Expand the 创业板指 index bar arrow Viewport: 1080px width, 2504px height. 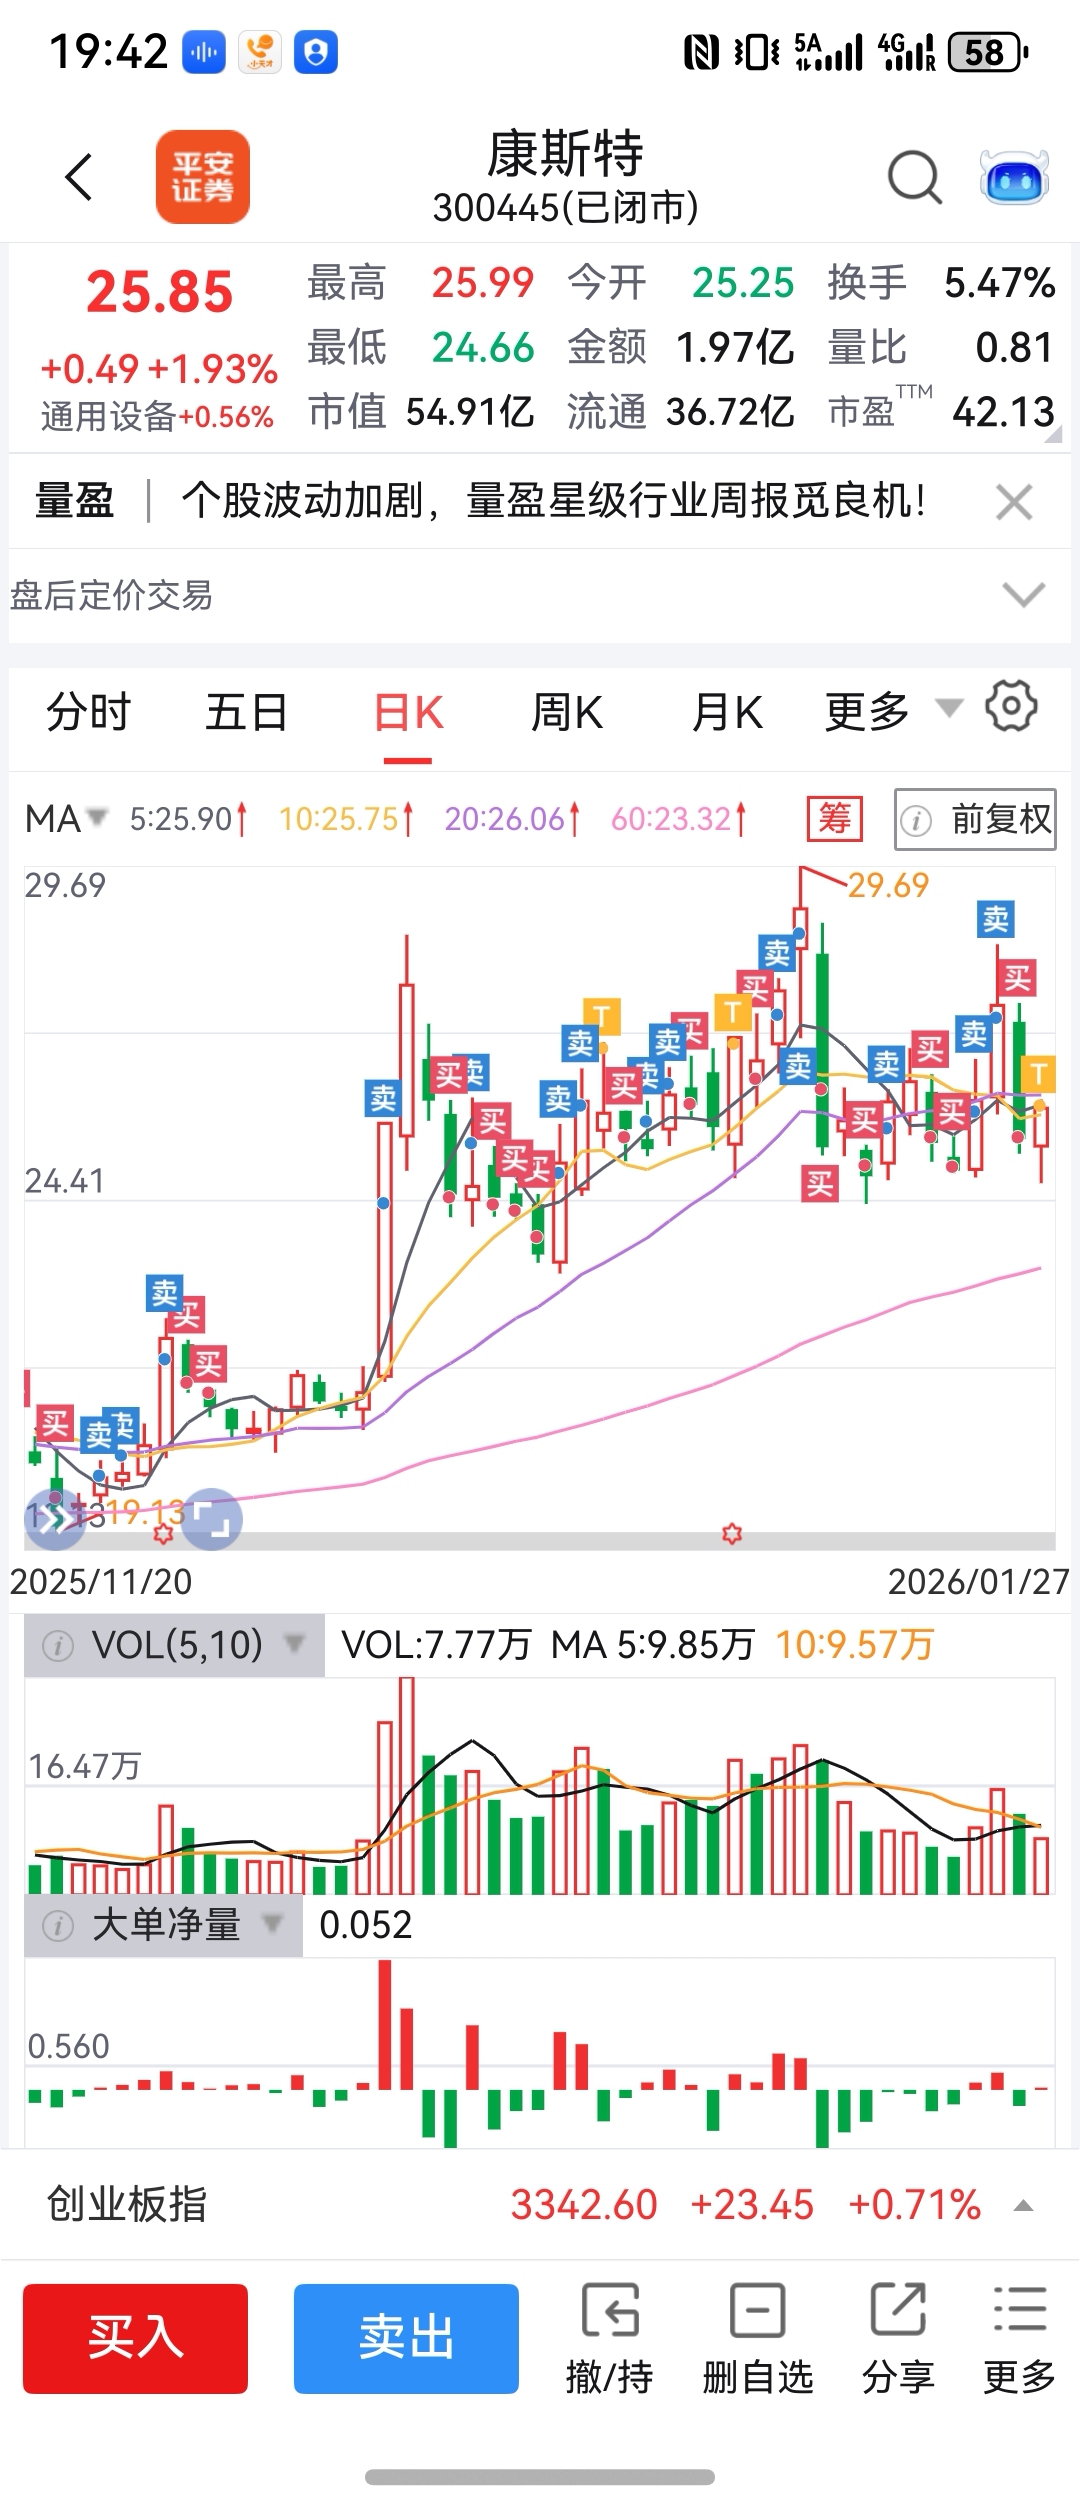(1024, 2206)
